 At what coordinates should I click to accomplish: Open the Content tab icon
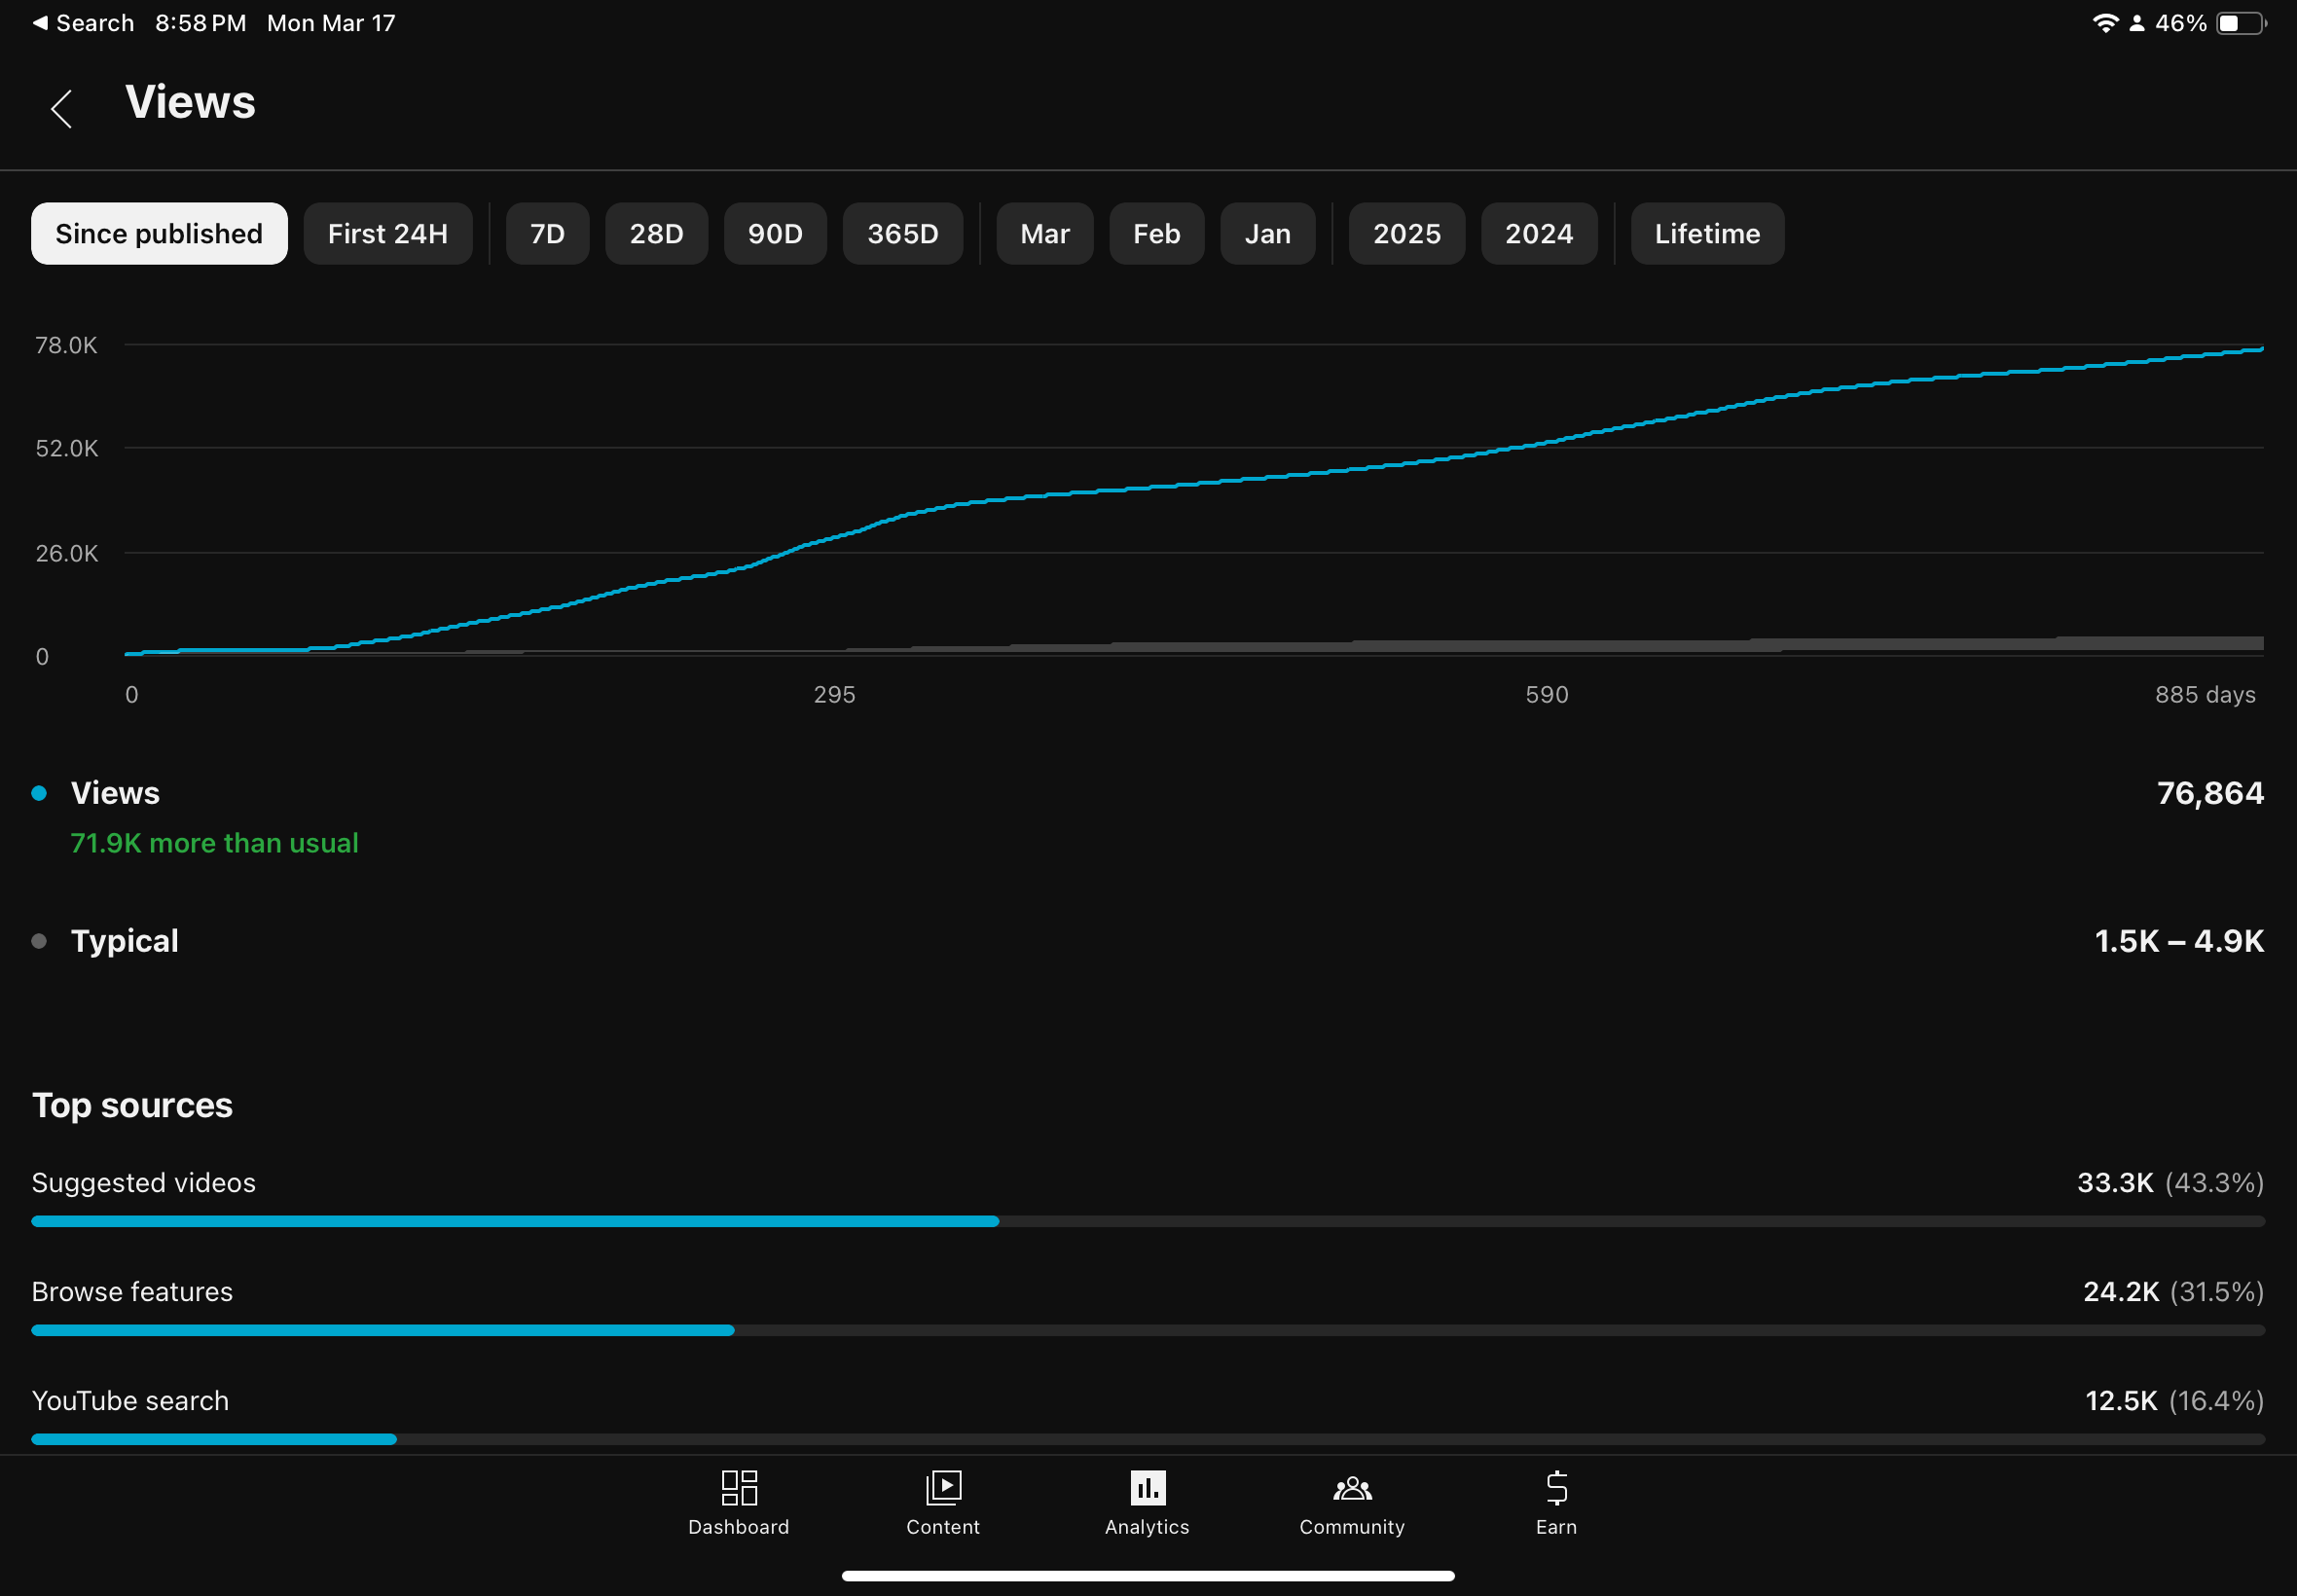(942, 1488)
